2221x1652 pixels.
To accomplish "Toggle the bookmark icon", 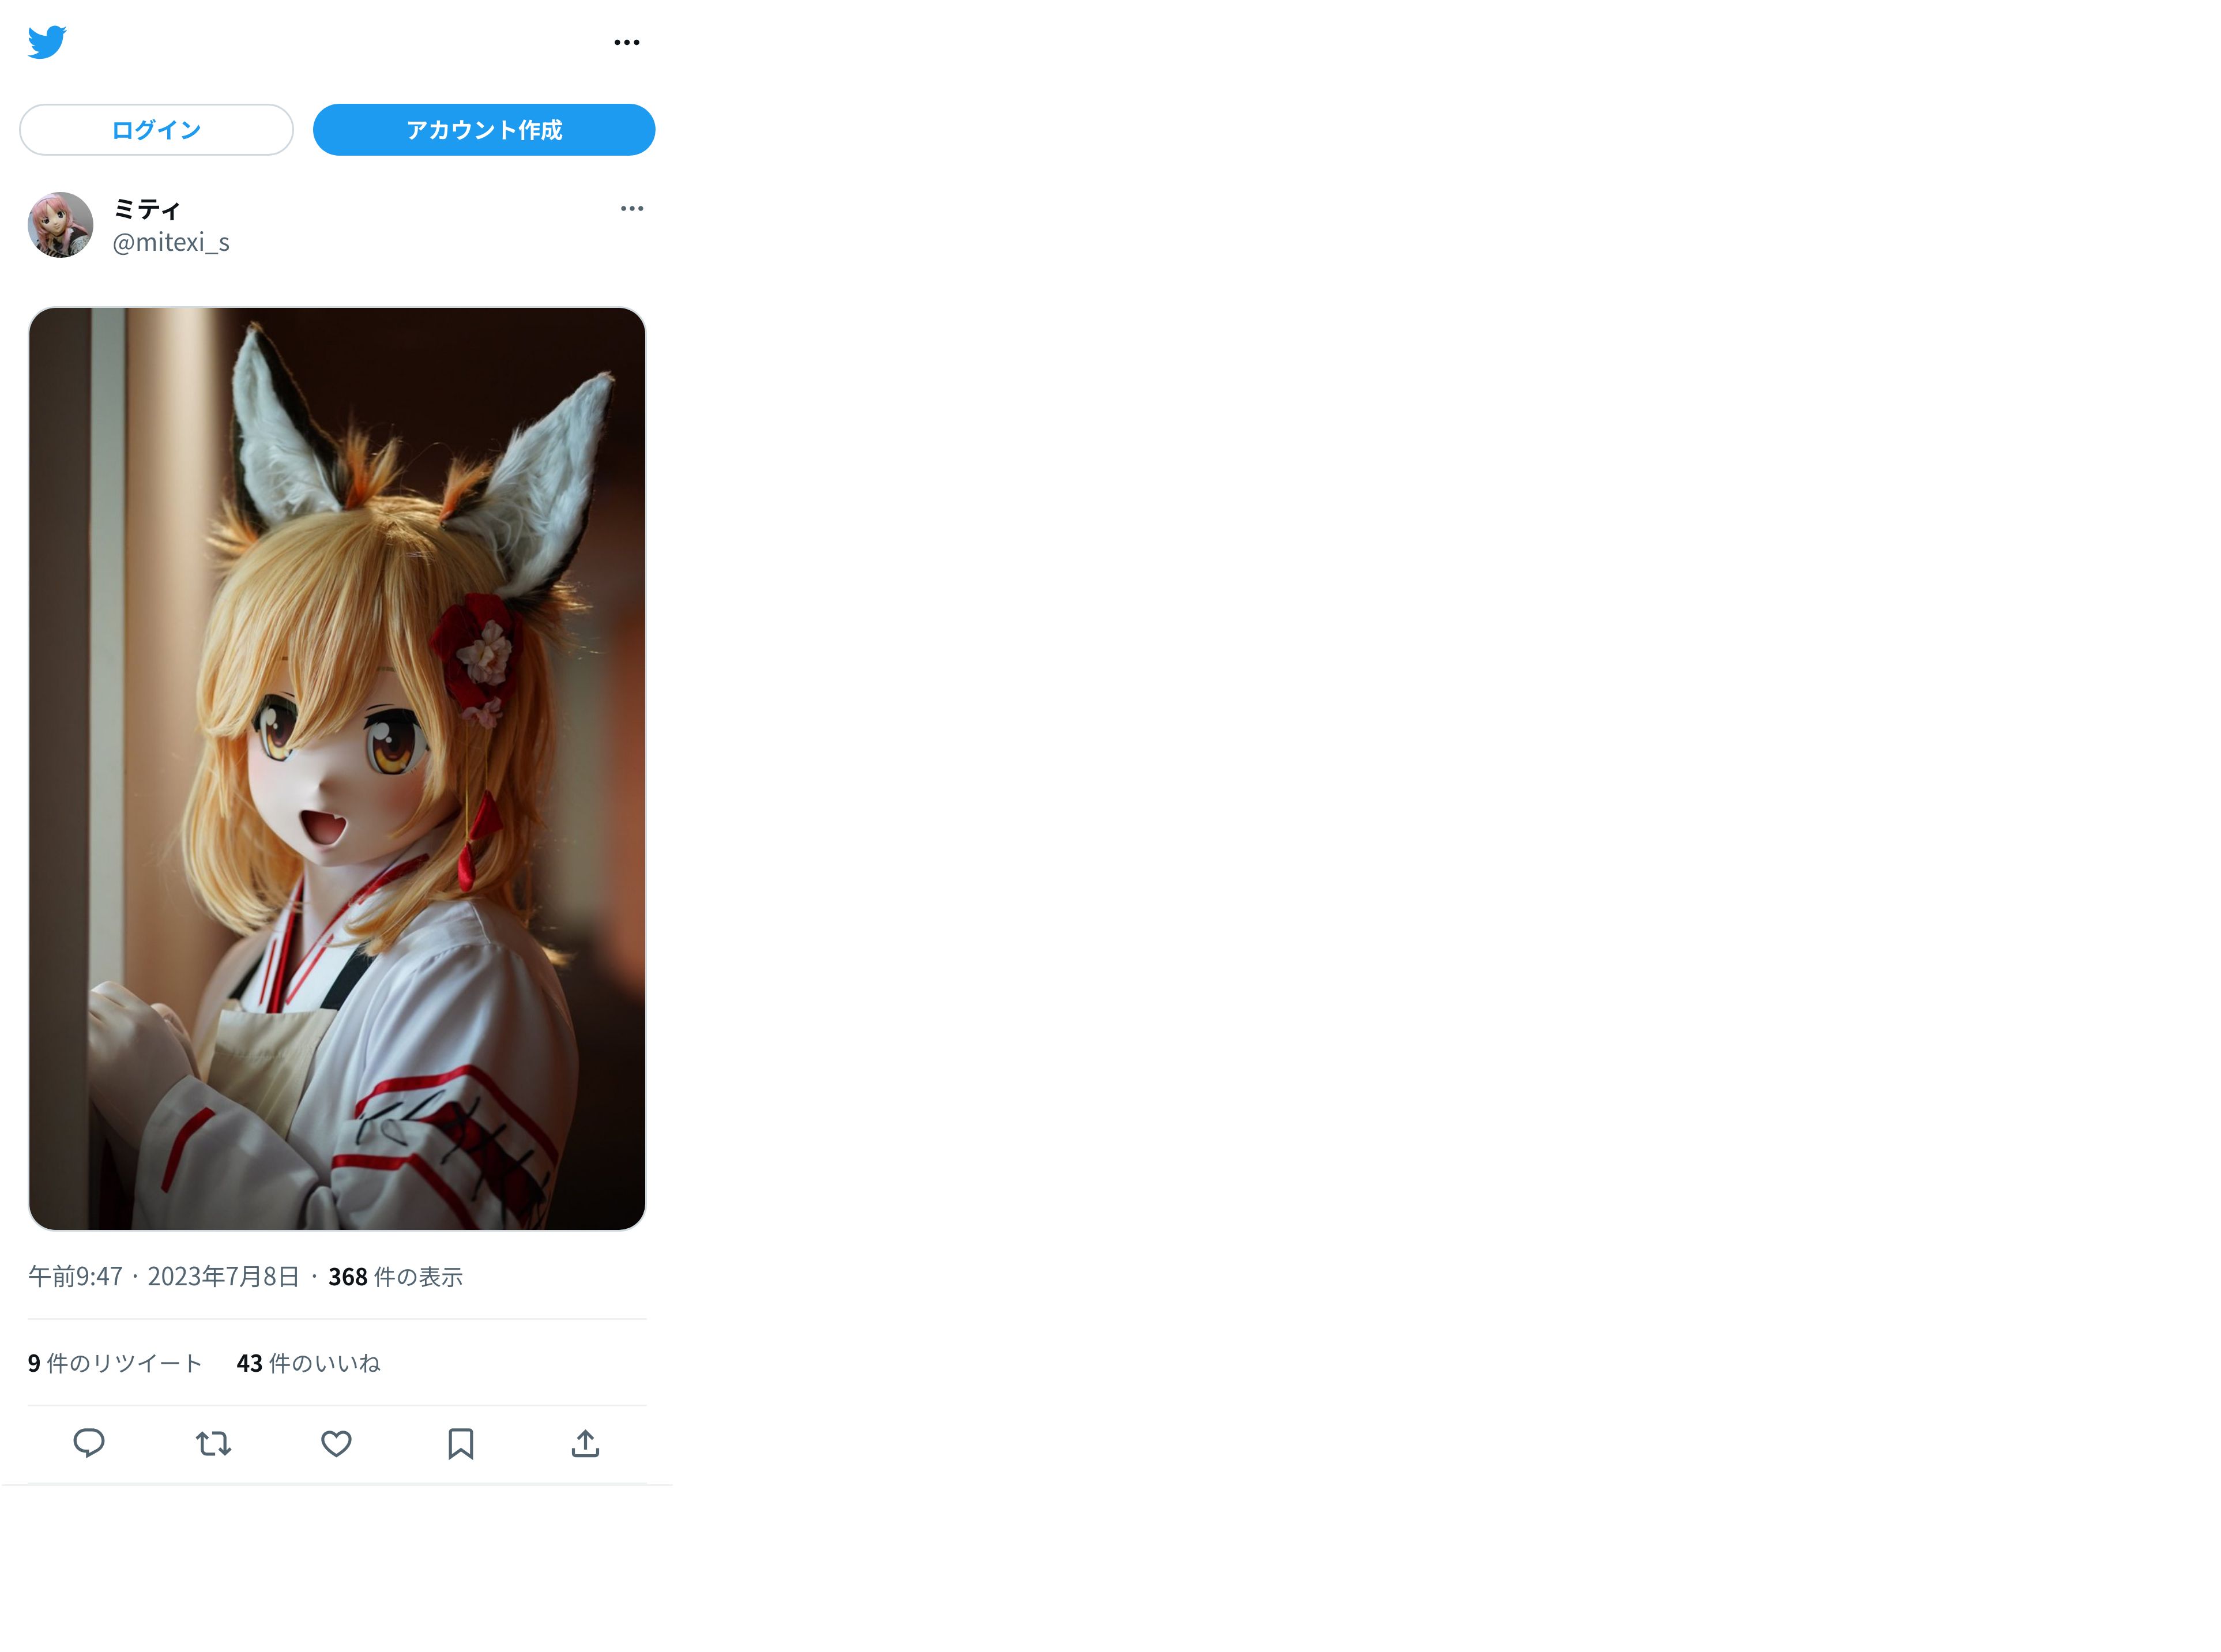I will tap(461, 1443).
